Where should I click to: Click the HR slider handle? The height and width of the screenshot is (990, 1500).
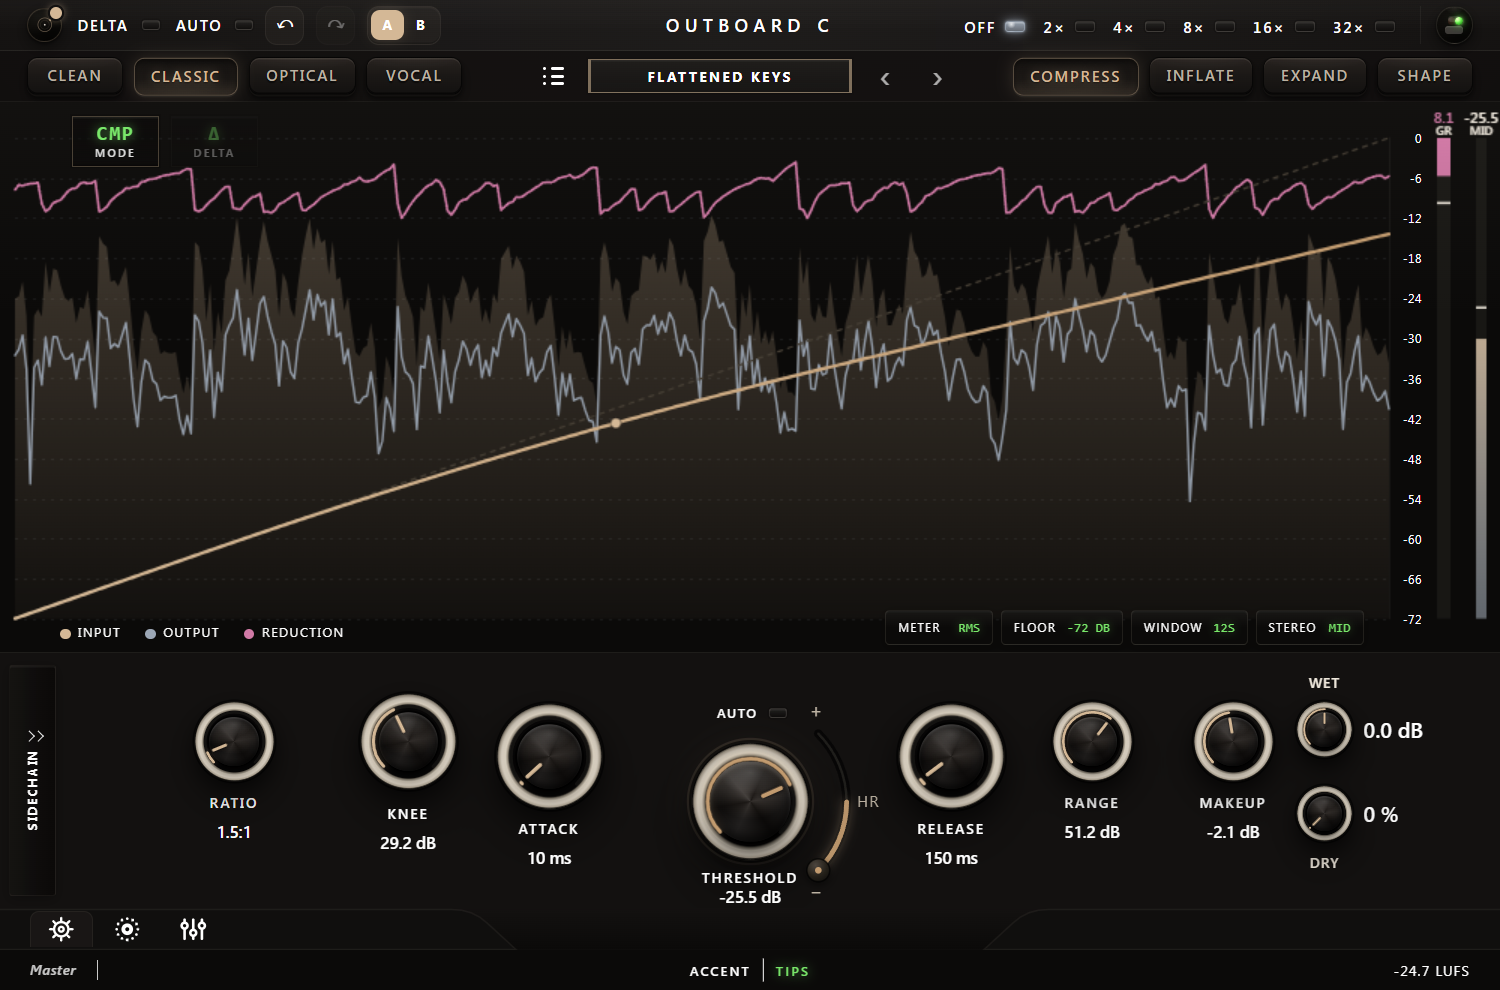tap(818, 869)
